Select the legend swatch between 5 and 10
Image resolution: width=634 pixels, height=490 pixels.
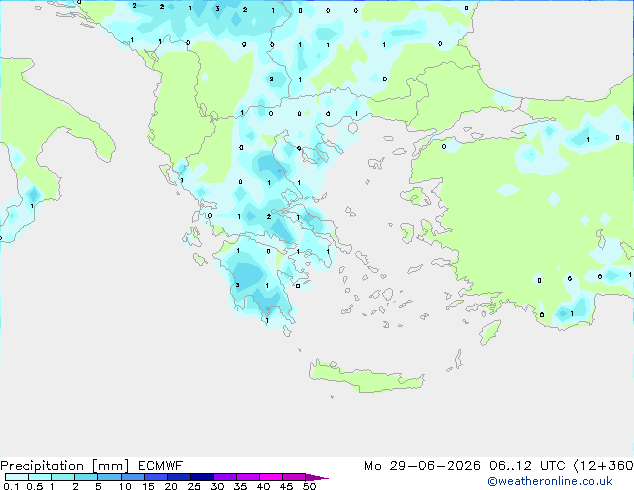click(109, 477)
